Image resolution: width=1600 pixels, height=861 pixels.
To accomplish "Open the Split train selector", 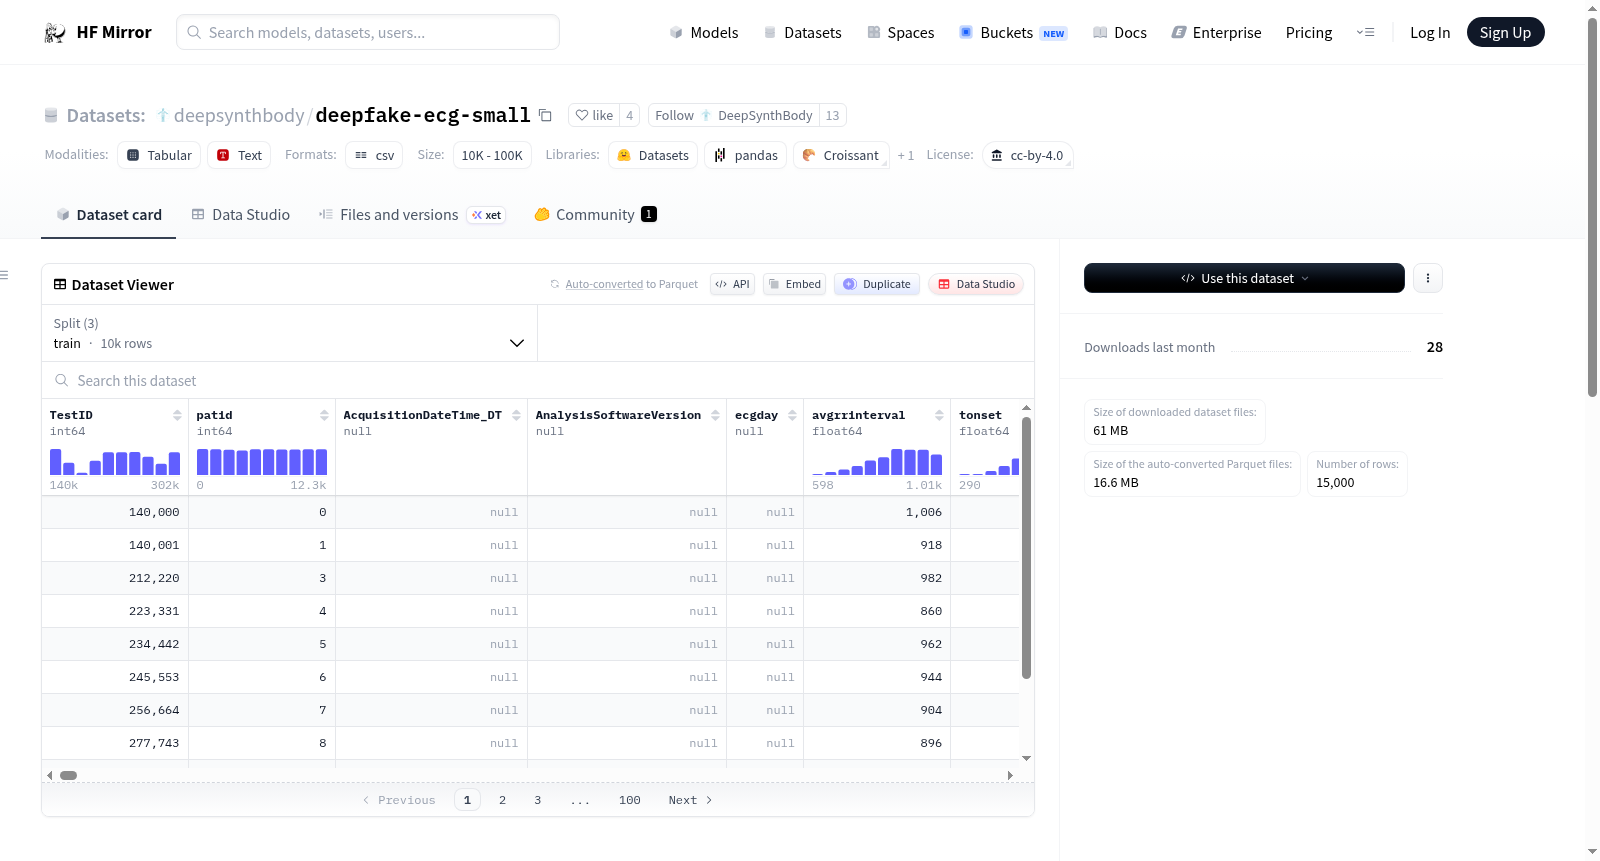I will (x=289, y=333).
